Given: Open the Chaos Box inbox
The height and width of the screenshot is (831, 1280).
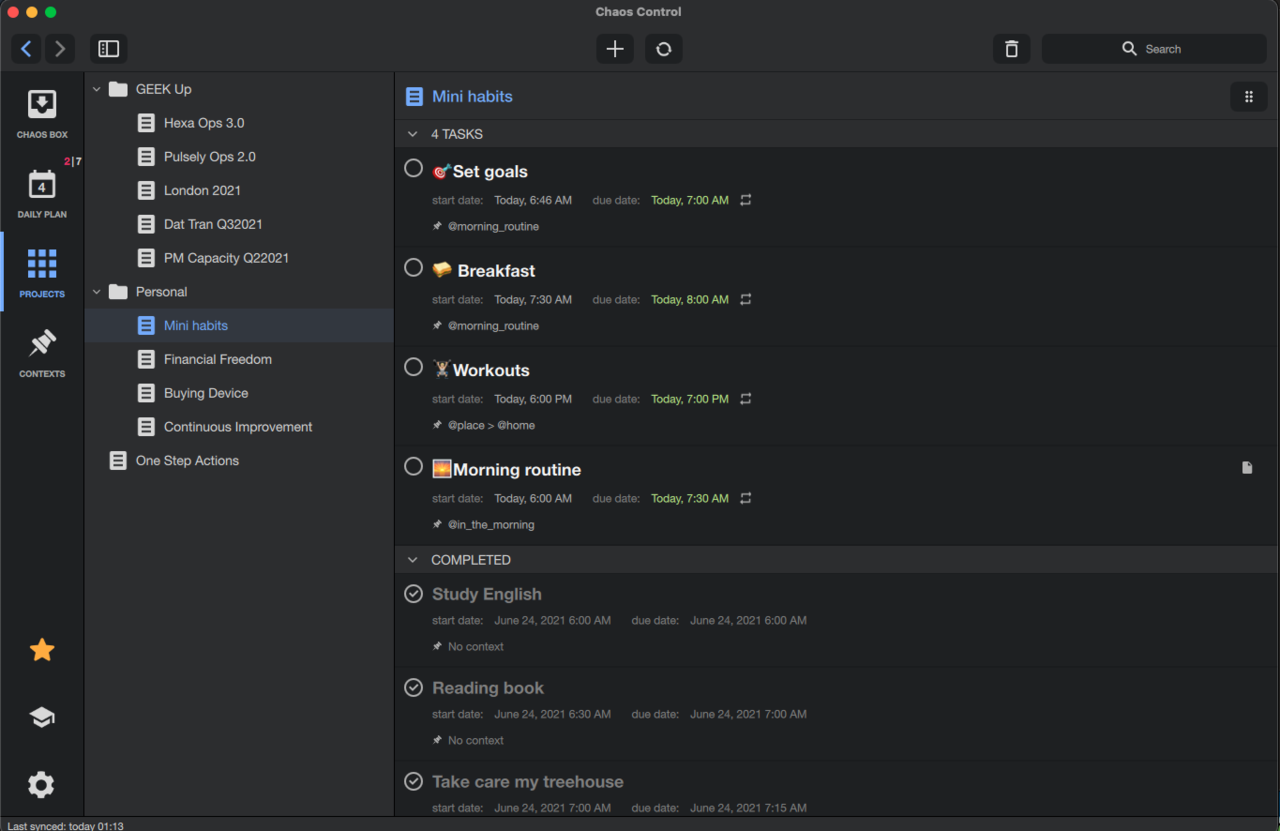Looking at the screenshot, I should 42,113.
